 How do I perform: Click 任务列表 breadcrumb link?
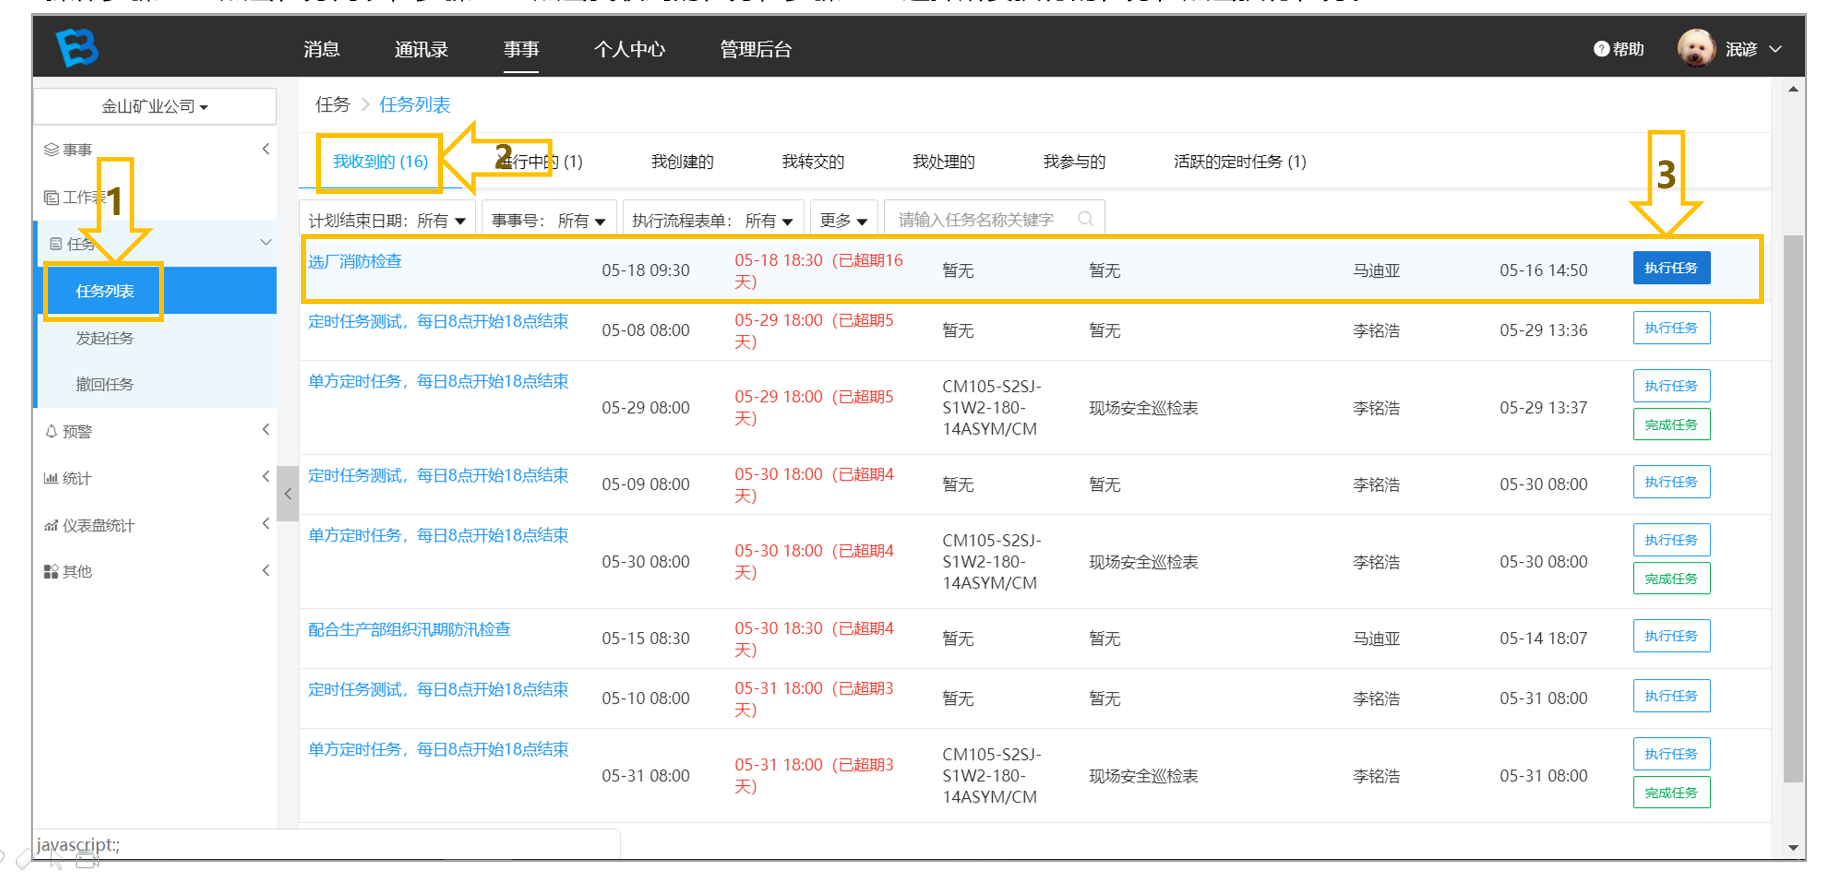(415, 105)
